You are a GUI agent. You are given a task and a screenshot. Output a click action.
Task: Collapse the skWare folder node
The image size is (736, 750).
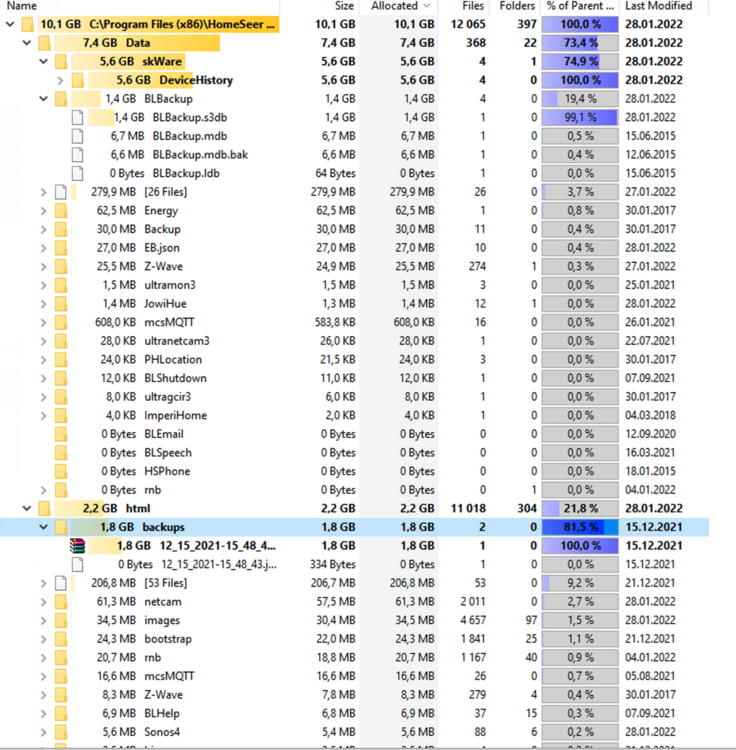pyautogui.click(x=44, y=61)
